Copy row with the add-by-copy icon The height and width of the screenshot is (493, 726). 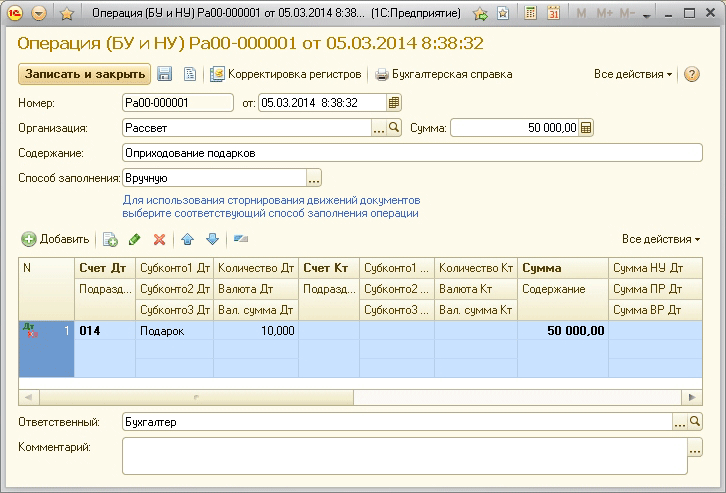pyautogui.click(x=110, y=239)
